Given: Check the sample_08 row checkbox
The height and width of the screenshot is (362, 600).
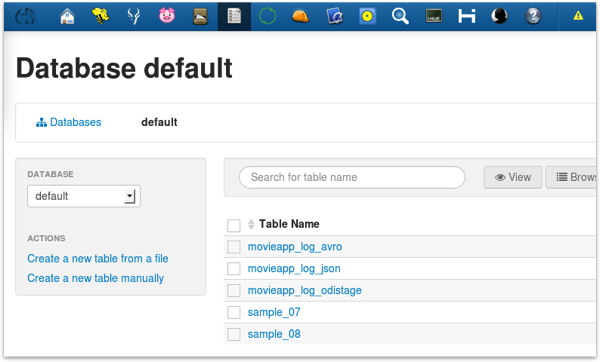Looking at the screenshot, I should coord(234,334).
